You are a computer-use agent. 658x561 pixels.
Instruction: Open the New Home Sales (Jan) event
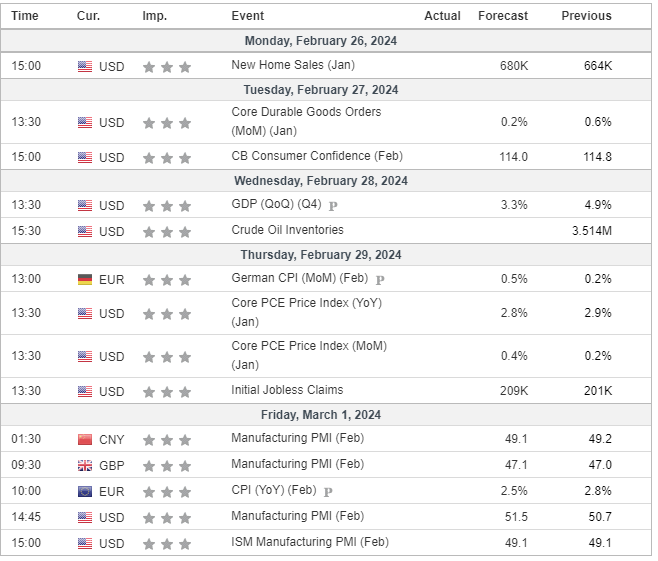click(292, 65)
